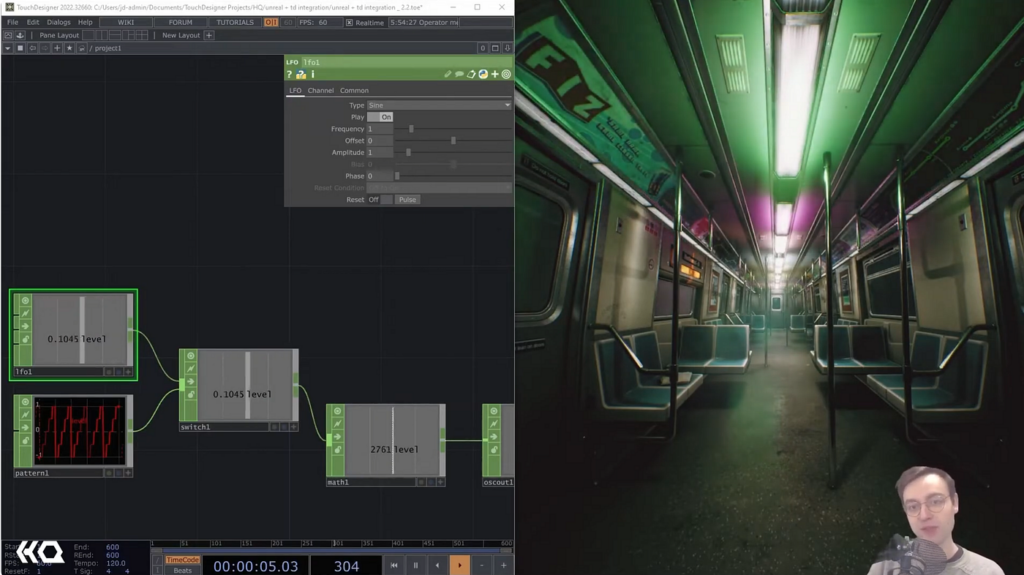Switch to the Common parameter tab
The width and height of the screenshot is (1024, 575).
tap(354, 91)
